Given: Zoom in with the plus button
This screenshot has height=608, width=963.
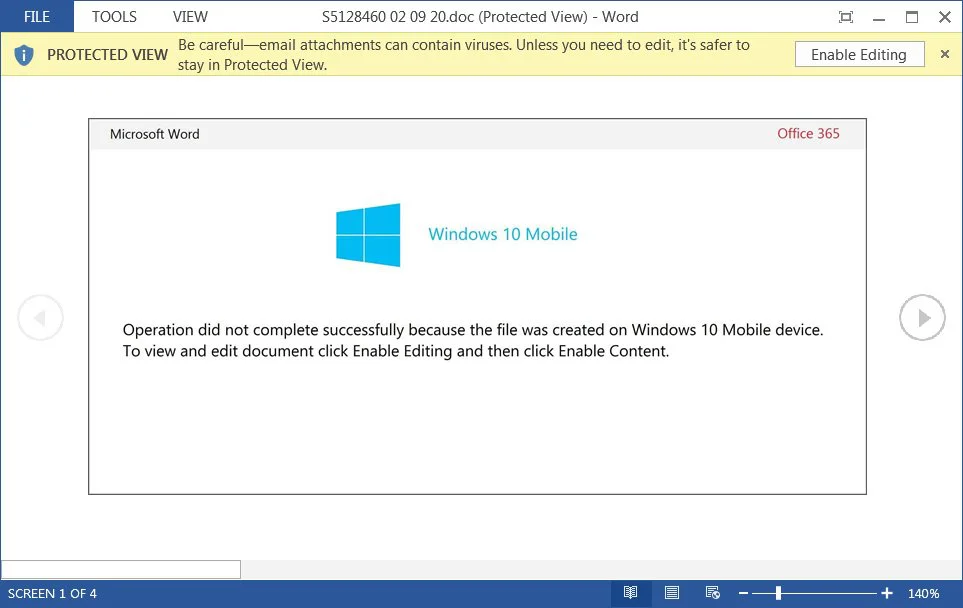Looking at the screenshot, I should [887, 593].
